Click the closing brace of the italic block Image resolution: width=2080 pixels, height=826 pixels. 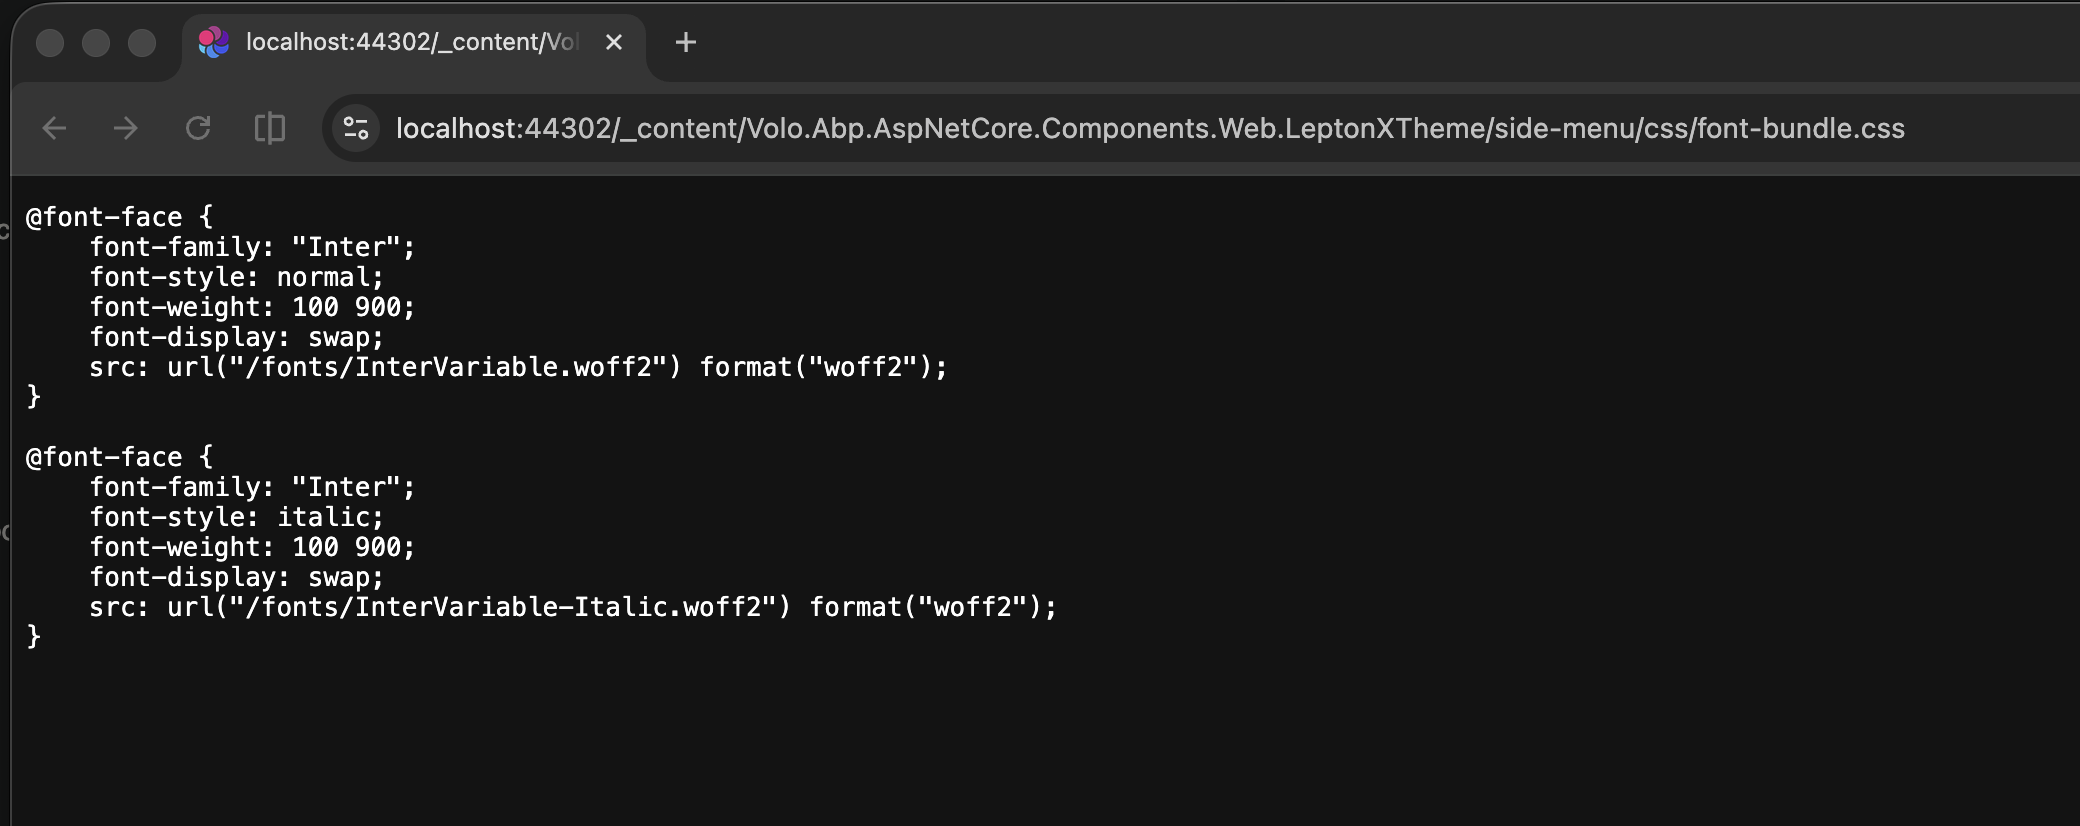tap(34, 636)
